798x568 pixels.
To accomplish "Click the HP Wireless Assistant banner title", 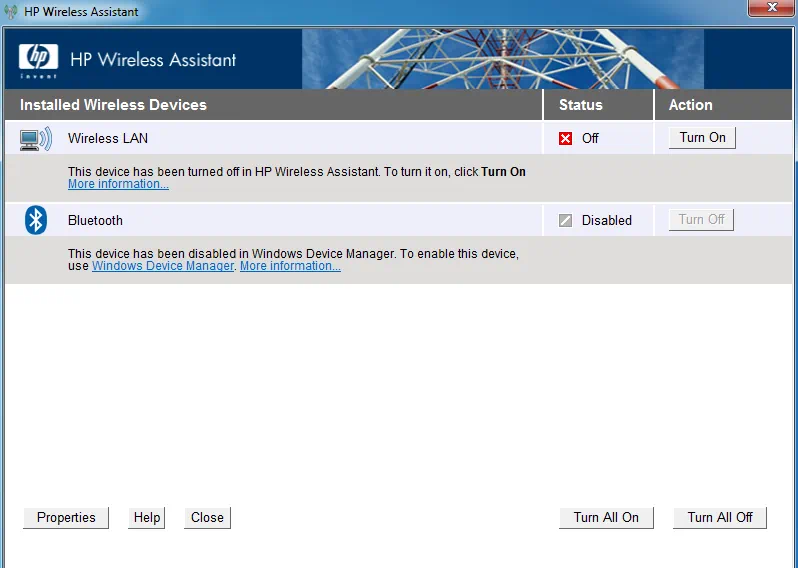I will [153, 60].
